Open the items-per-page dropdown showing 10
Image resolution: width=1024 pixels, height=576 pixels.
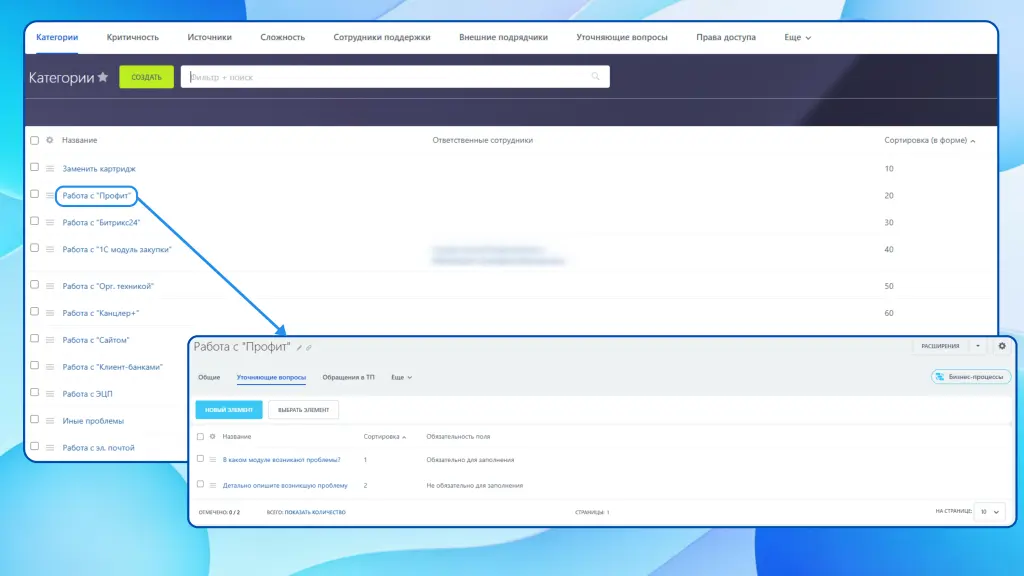click(989, 512)
